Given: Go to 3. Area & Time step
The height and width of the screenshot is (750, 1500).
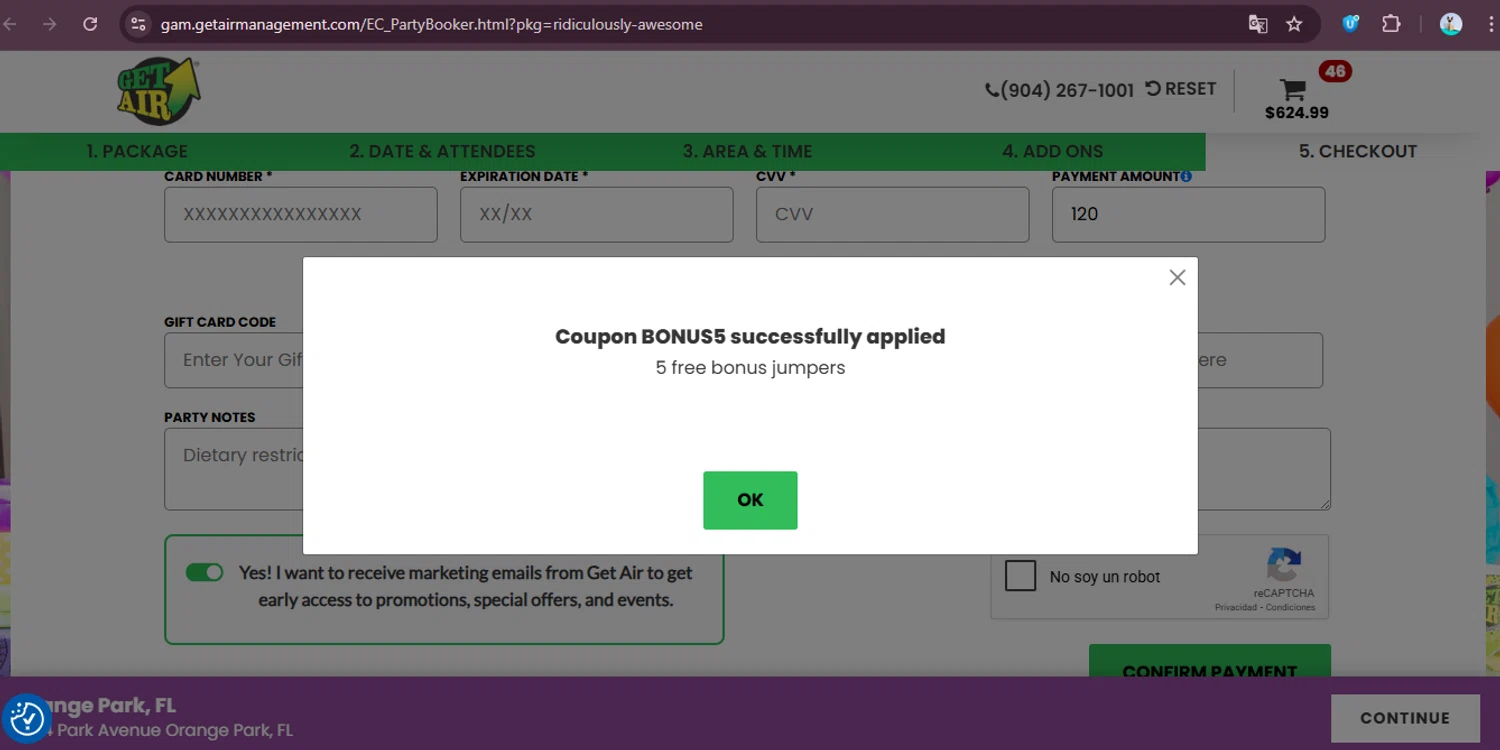Looking at the screenshot, I should point(747,151).
